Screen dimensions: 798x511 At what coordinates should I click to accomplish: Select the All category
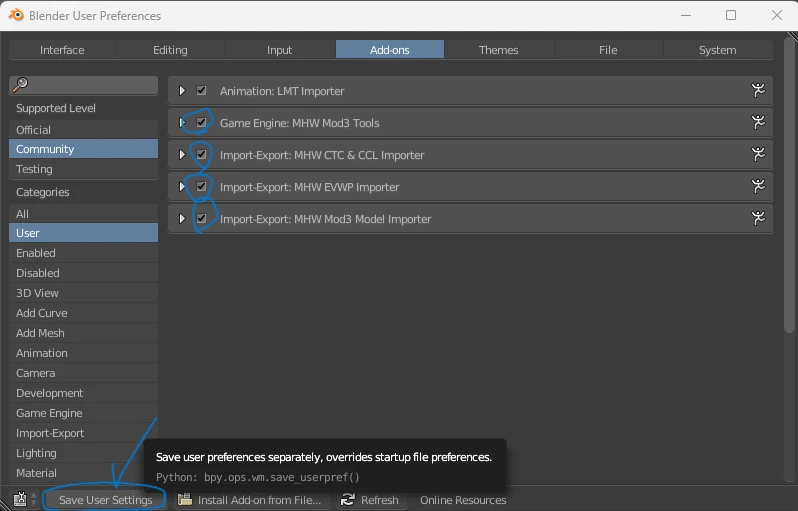pos(83,214)
